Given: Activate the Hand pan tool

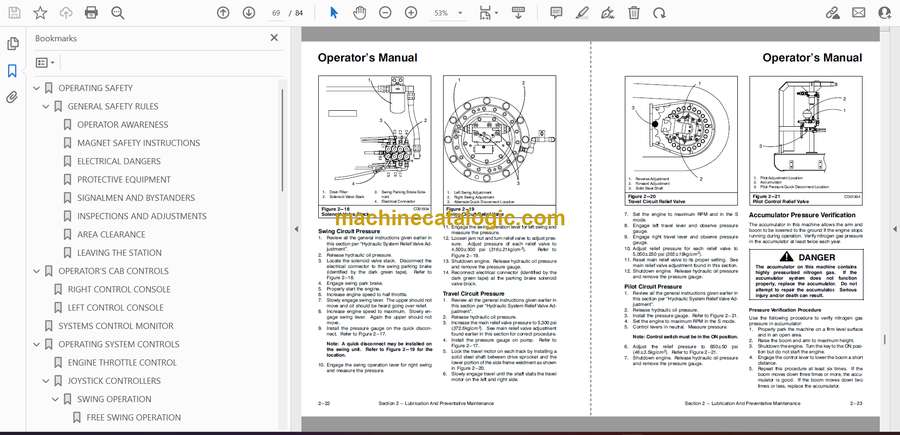Looking at the screenshot, I should coord(360,13).
